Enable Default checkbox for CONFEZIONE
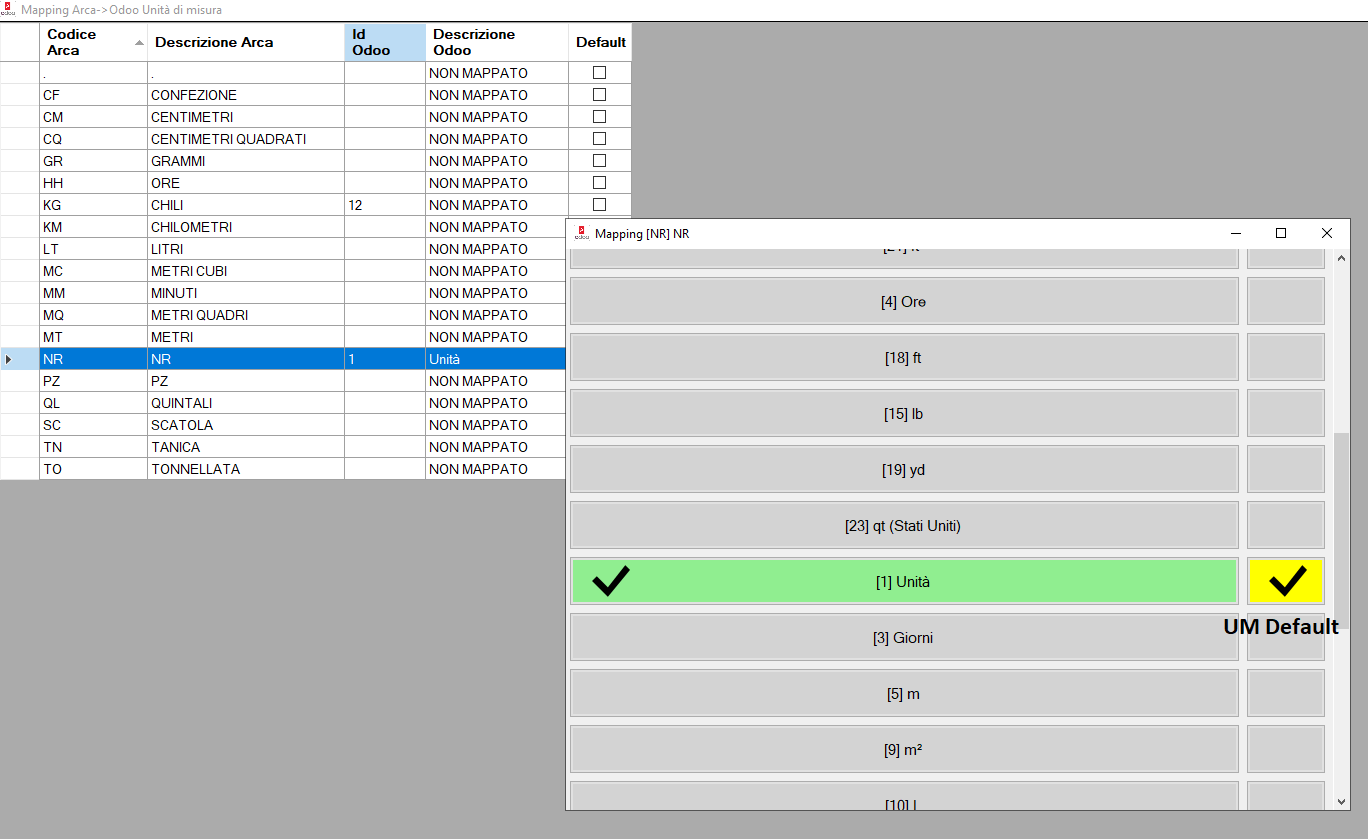 pos(599,95)
